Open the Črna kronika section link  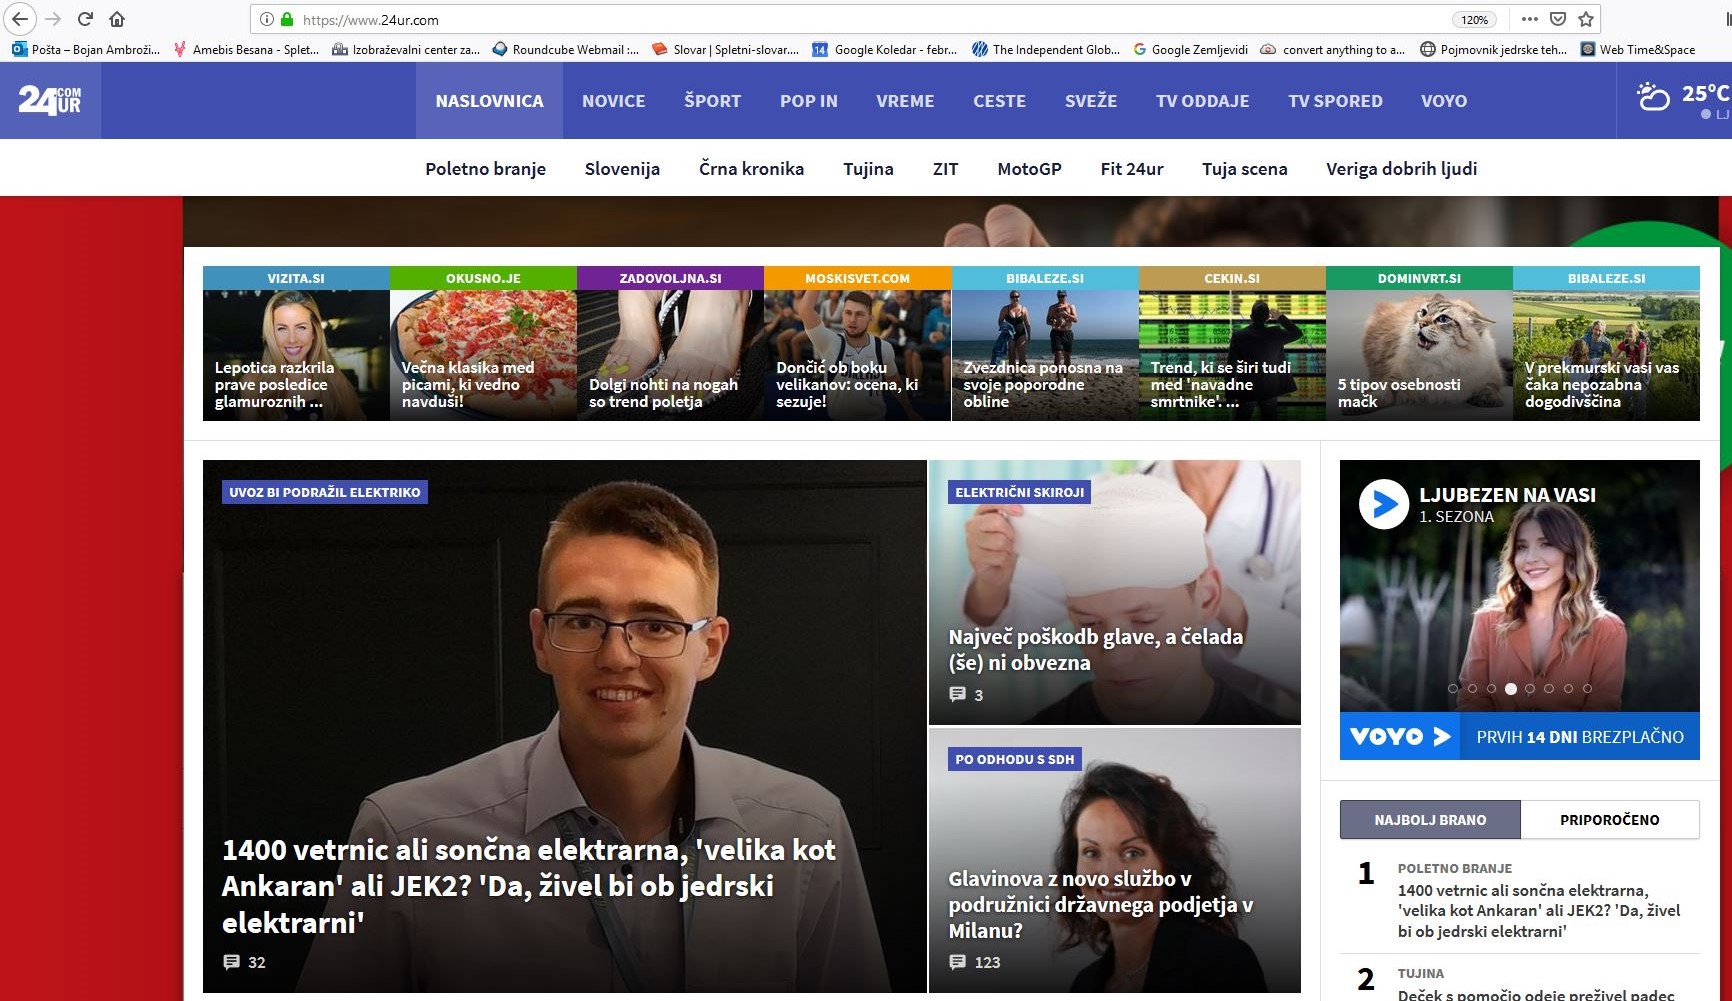[751, 169]
